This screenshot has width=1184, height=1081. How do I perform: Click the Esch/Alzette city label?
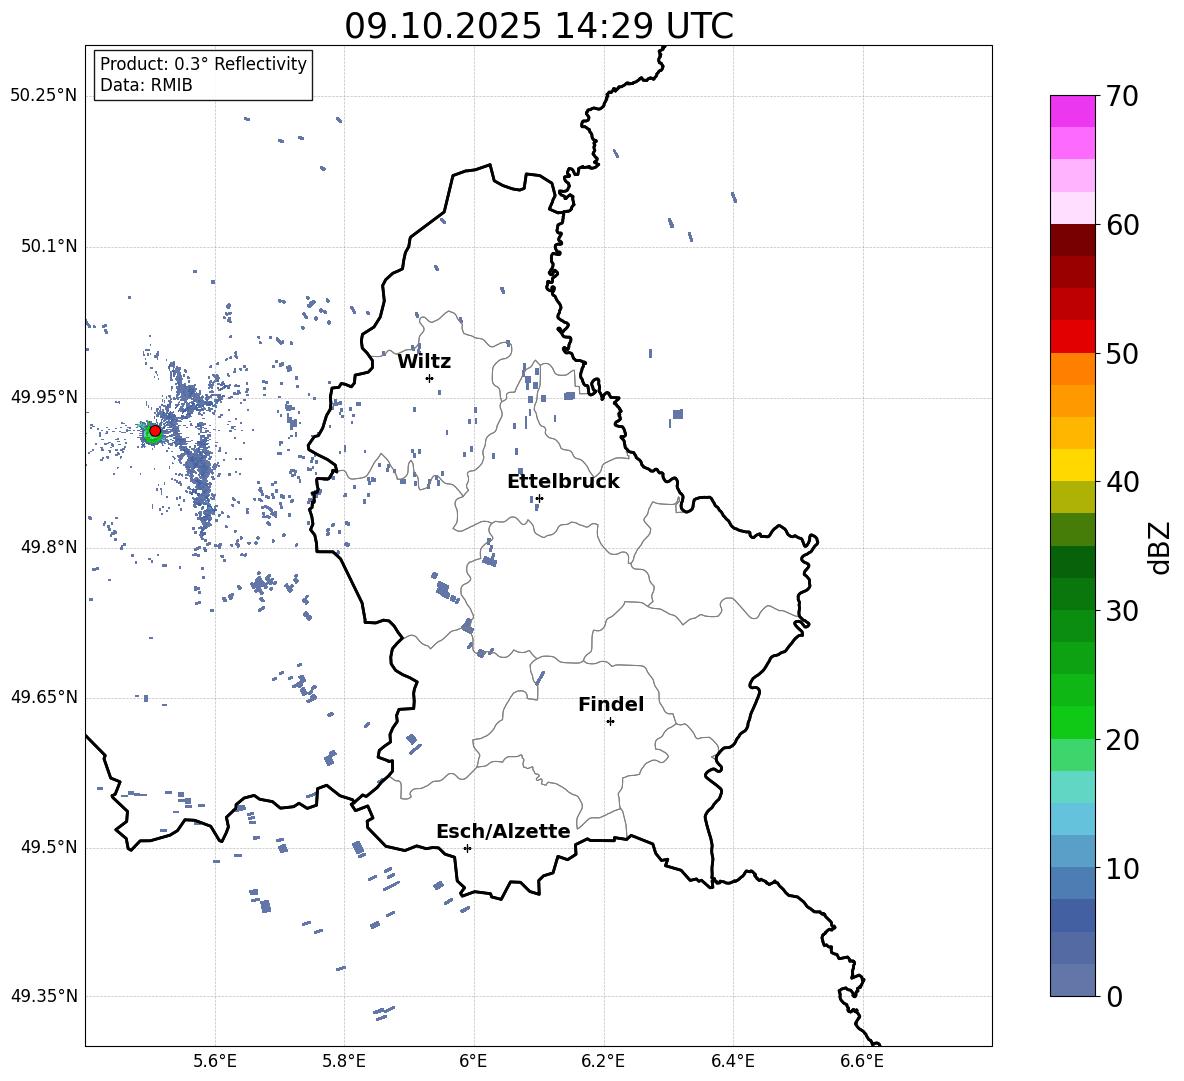coord(503,831)
